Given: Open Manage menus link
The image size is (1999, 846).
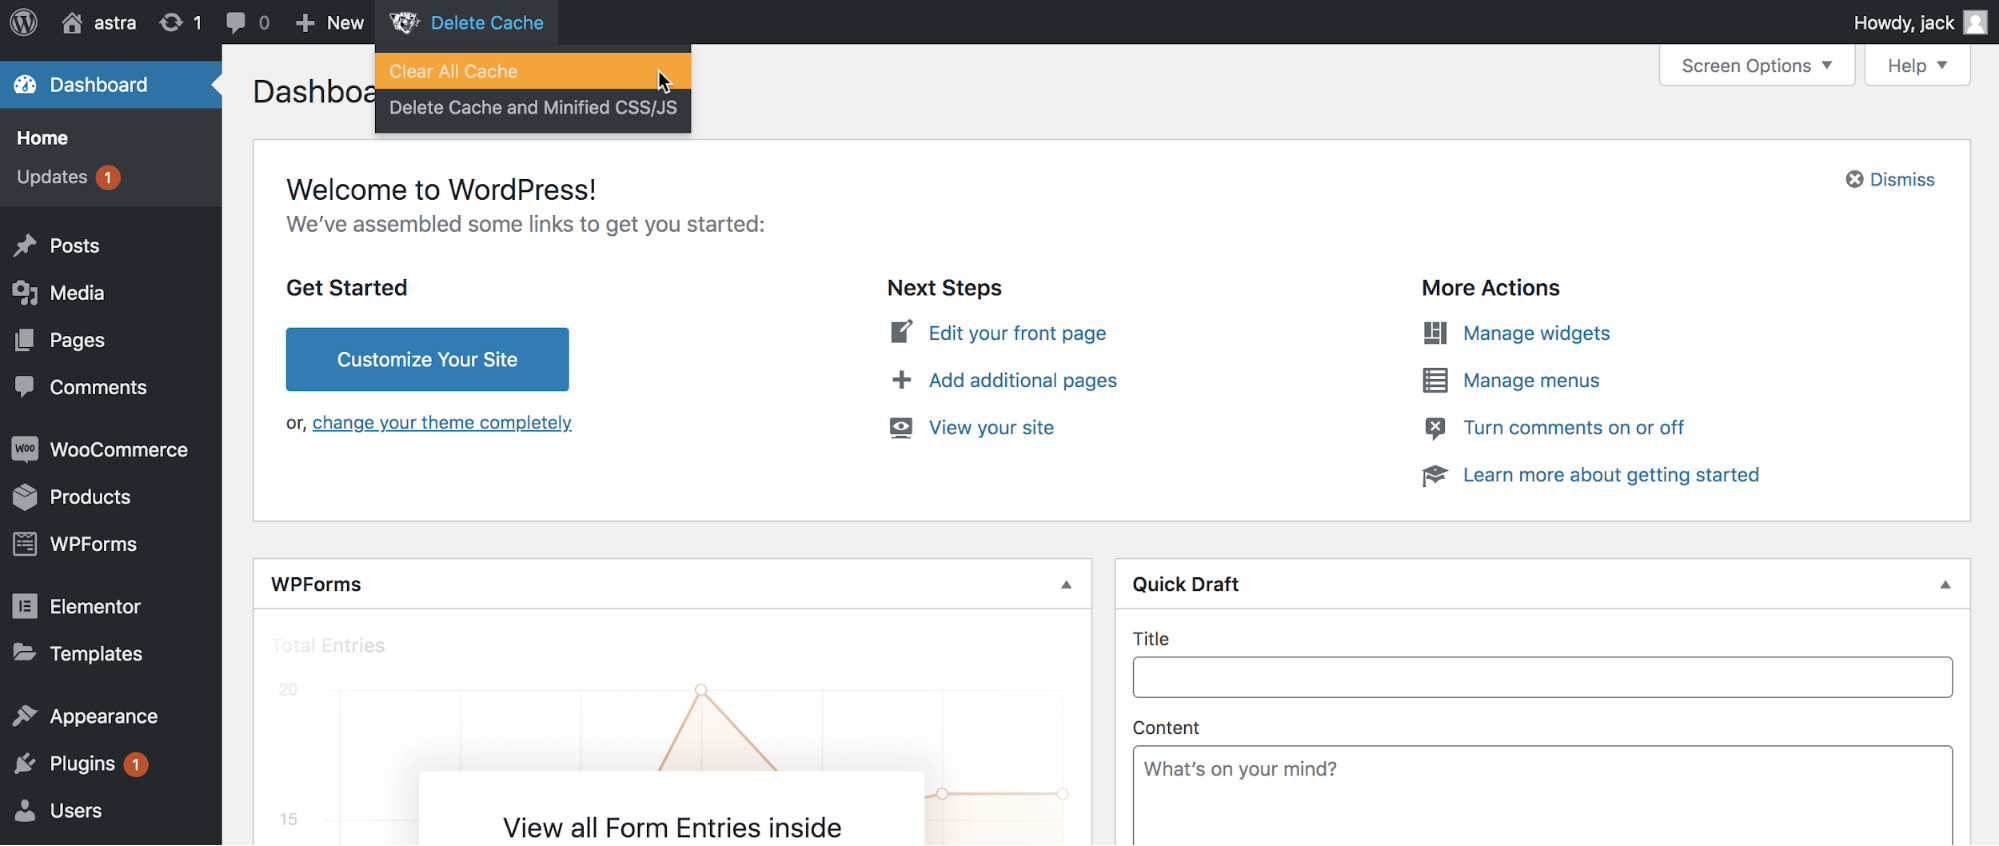Looking at the screenshot, I should (x=1531, y=380).
